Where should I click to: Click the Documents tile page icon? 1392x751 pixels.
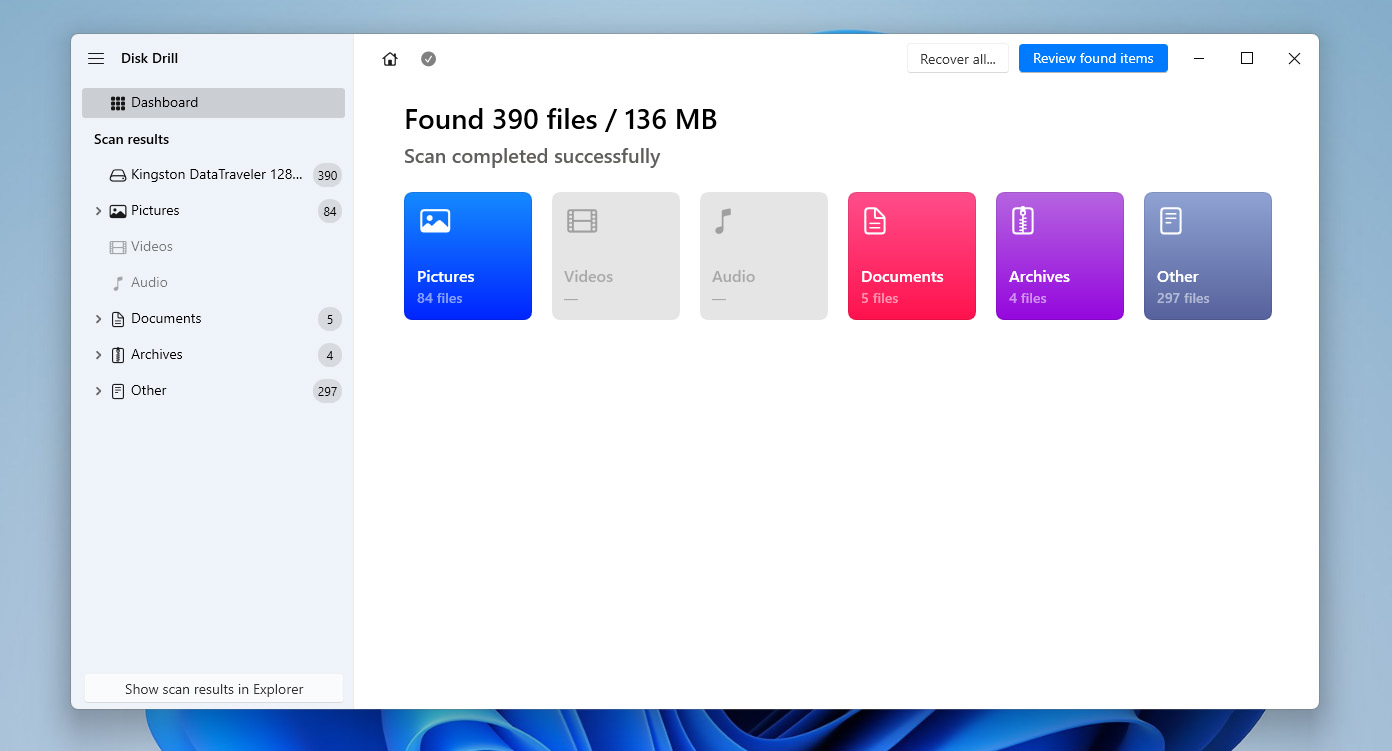(x=875, y=221)
